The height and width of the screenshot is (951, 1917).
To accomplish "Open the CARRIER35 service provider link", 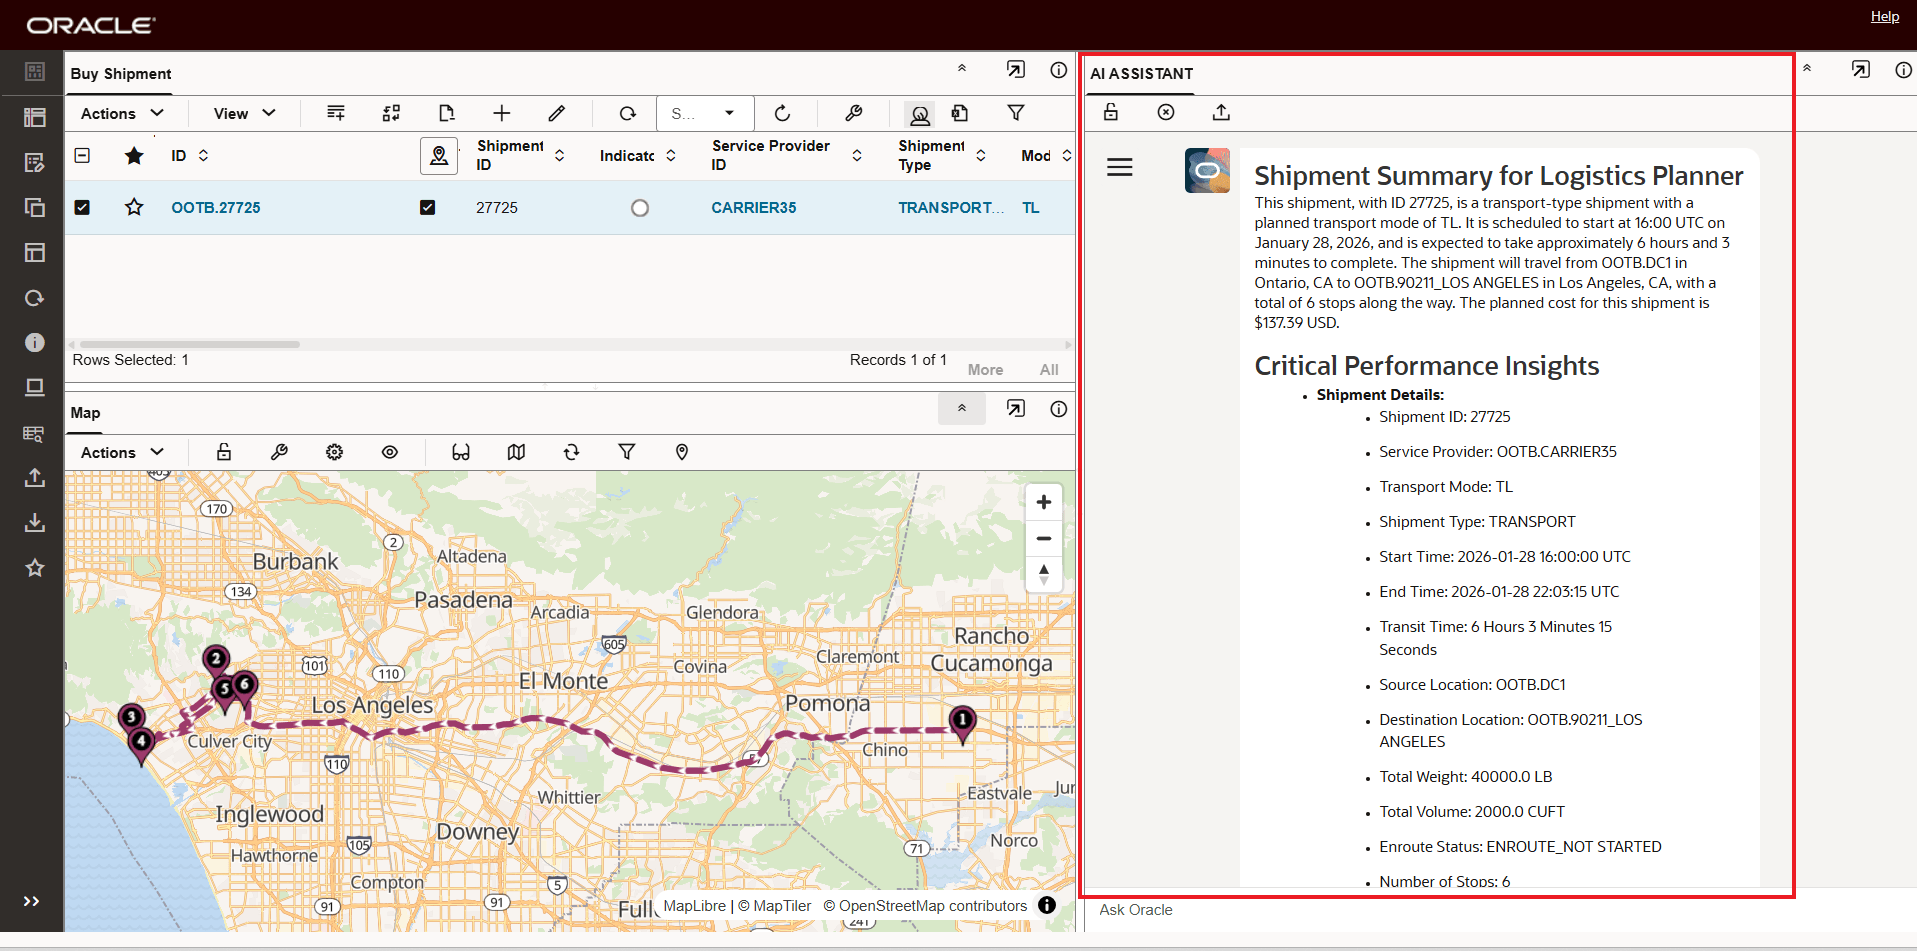I will click(754, 208).
